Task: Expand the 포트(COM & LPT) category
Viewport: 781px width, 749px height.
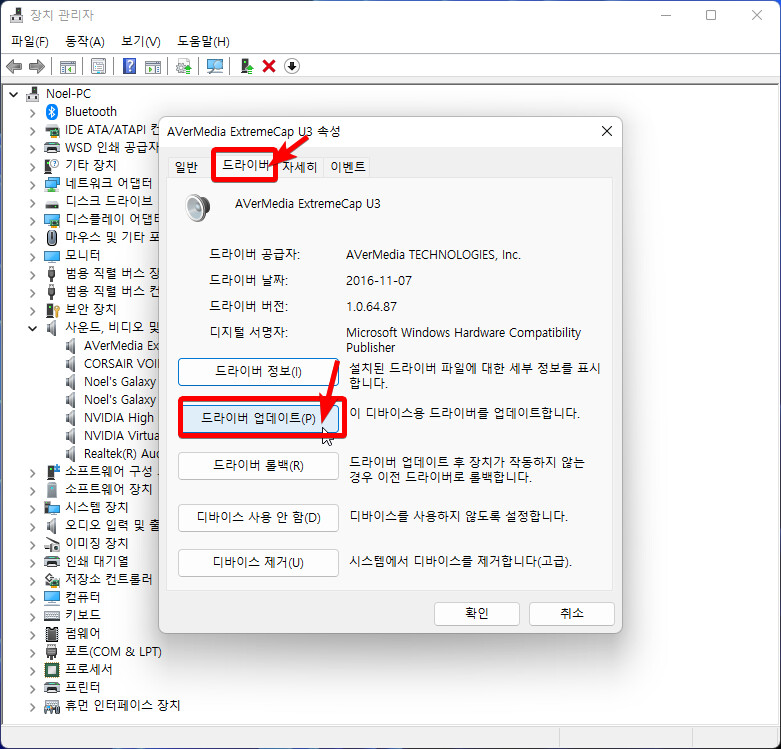Action: (32, 653)
